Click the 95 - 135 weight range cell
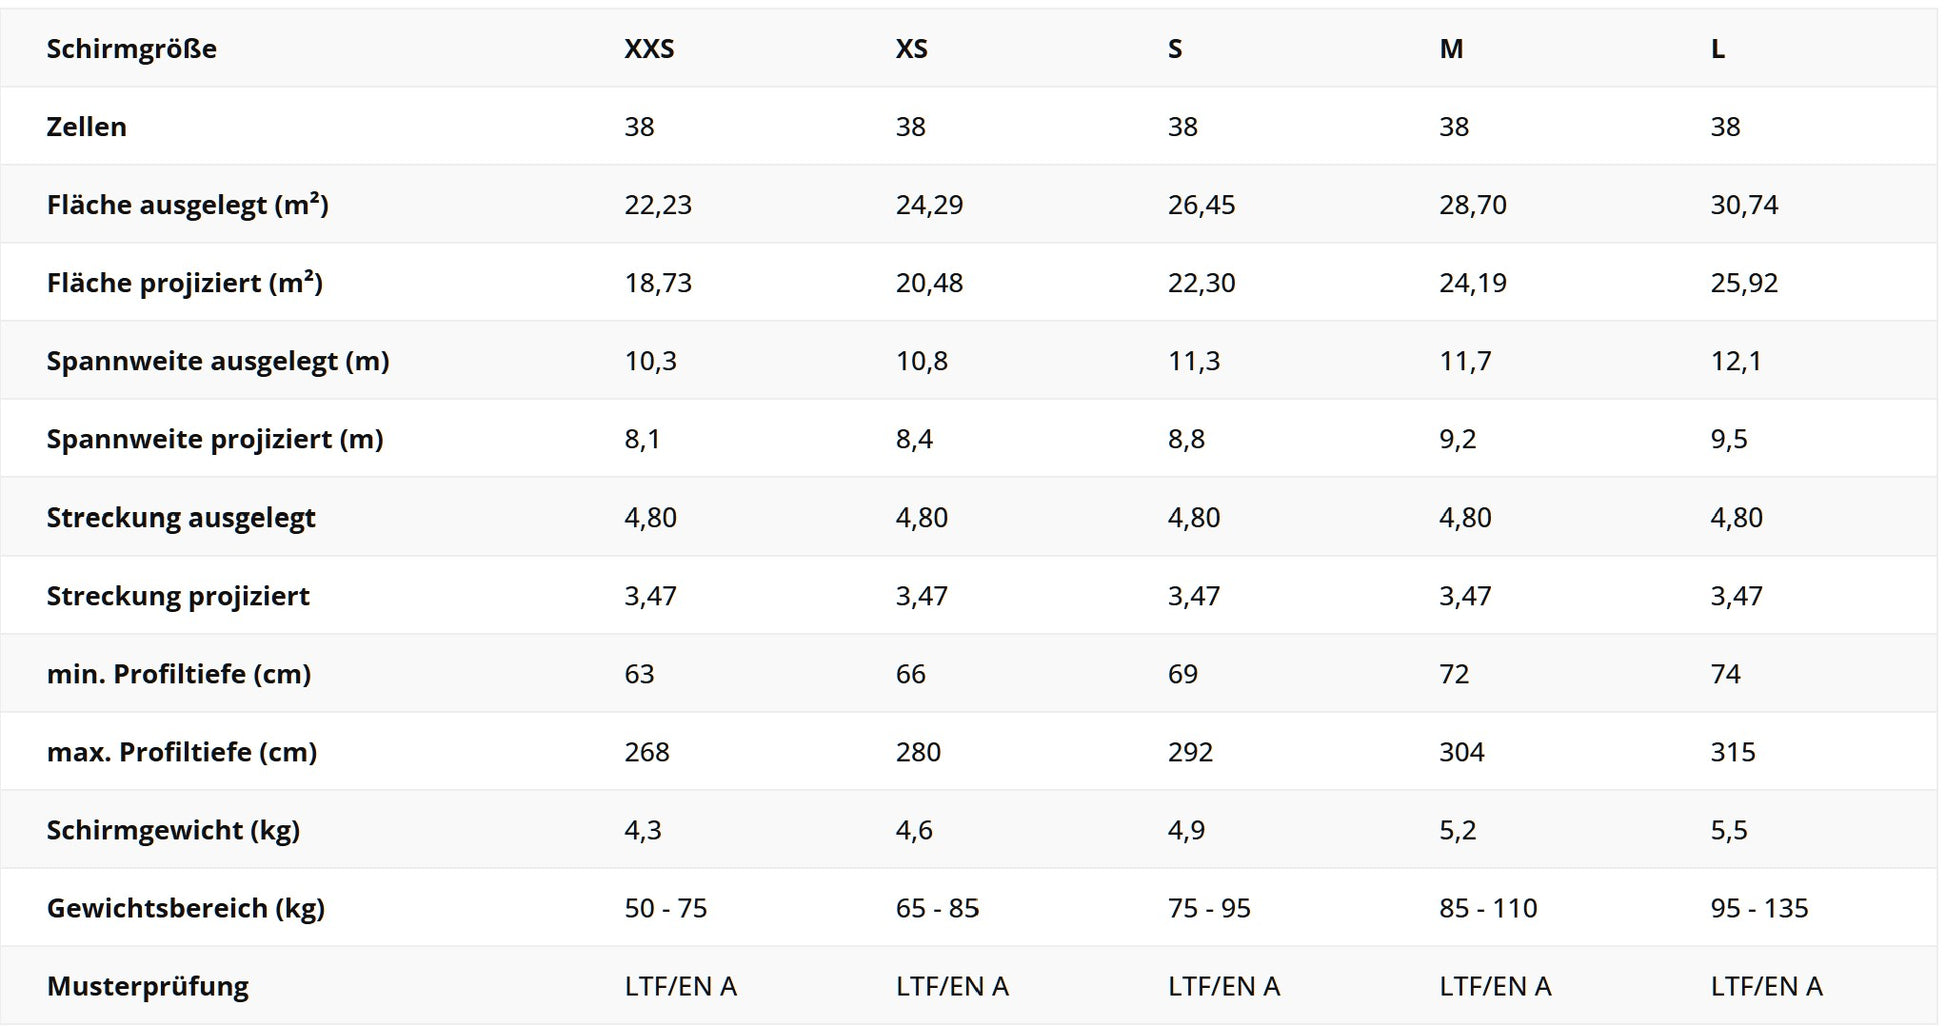The height and width of the screenshot is (1026, 1946). point(1759,908)
